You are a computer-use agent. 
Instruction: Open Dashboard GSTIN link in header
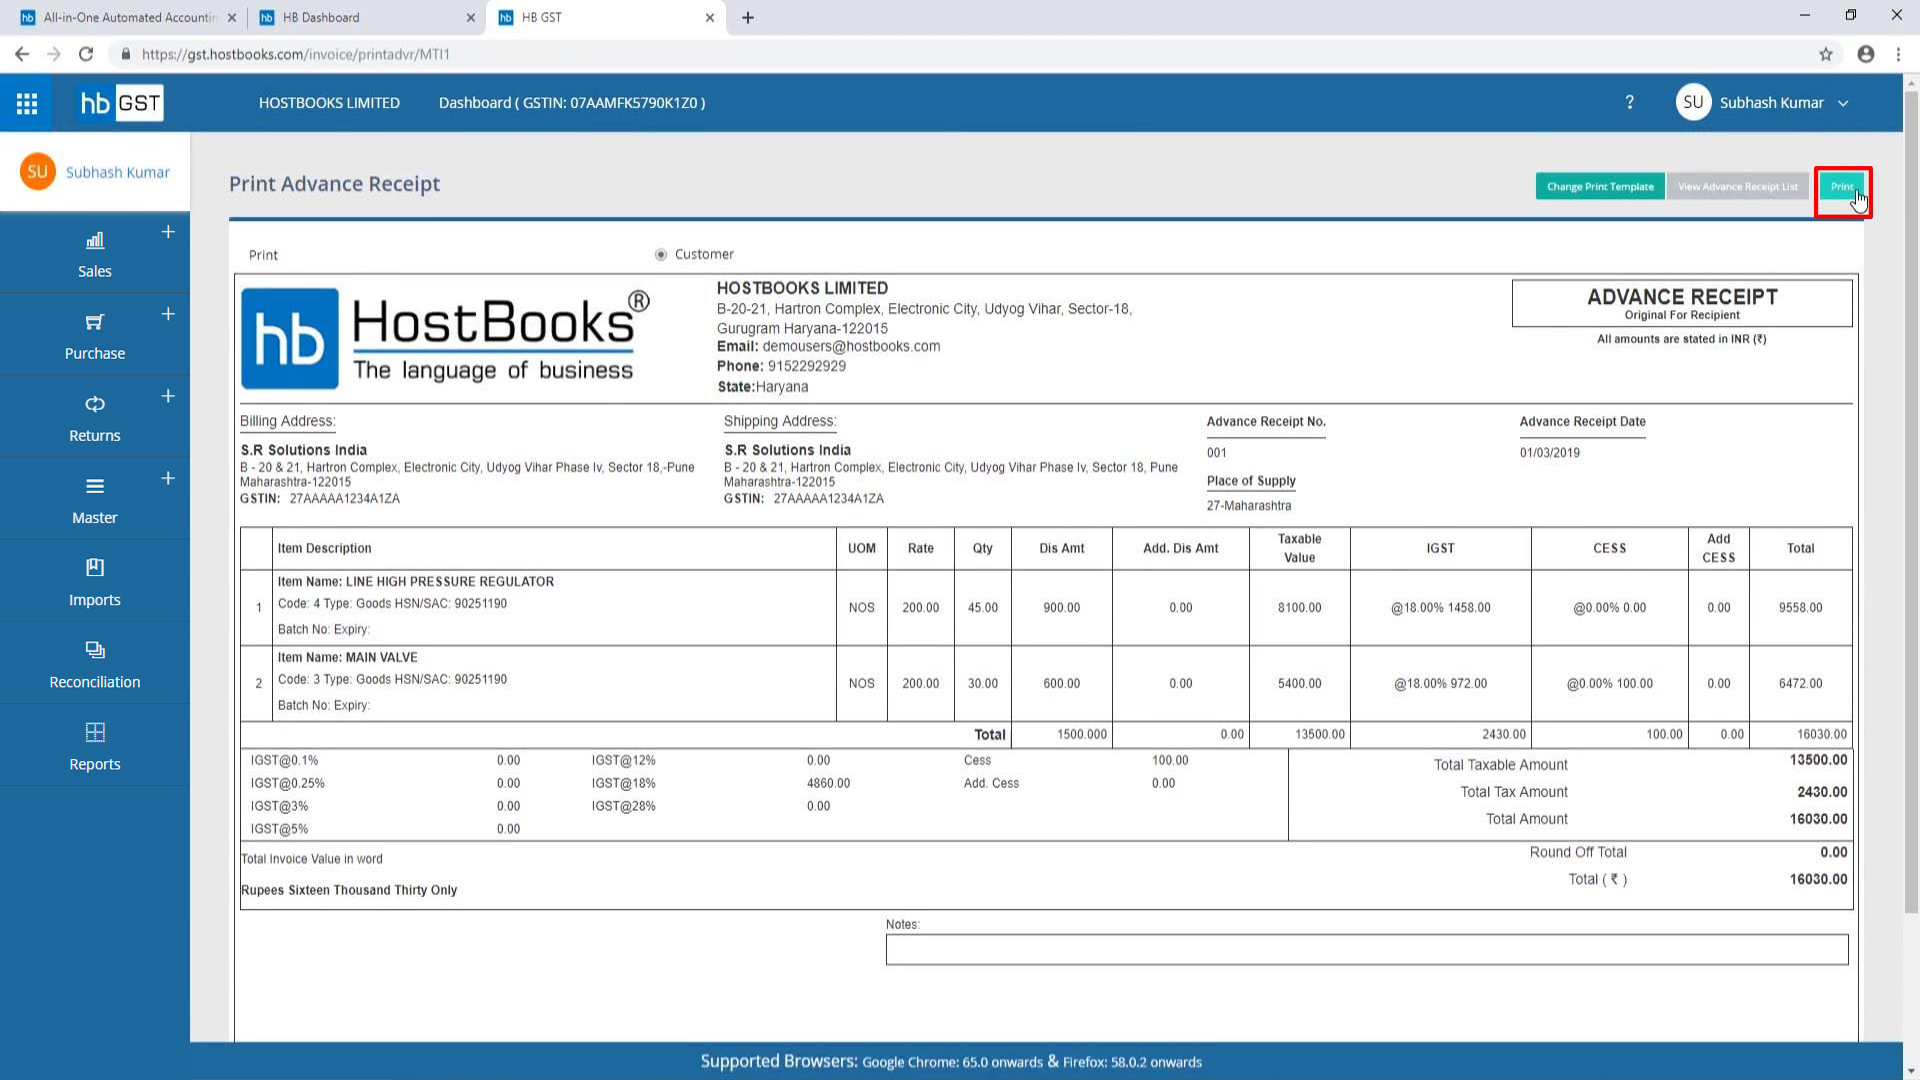[x=572, y=103]
